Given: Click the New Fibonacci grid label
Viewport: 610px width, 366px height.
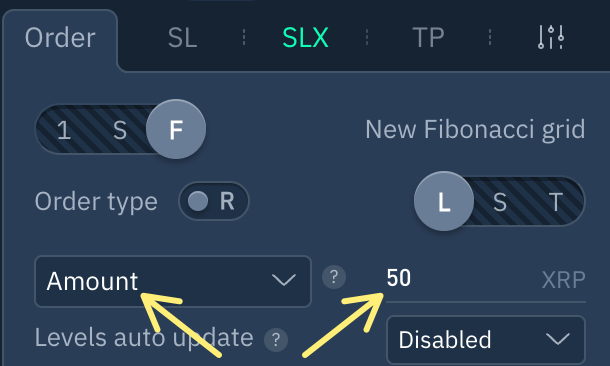Looking at the screenshot, I should coord(475,129).
